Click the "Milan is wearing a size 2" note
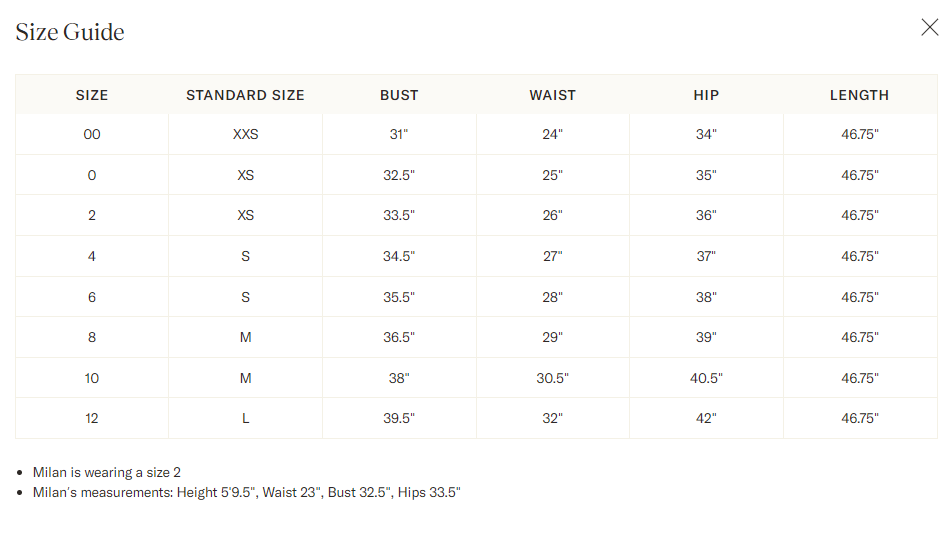952x537 pixels. tap(107, 472)
